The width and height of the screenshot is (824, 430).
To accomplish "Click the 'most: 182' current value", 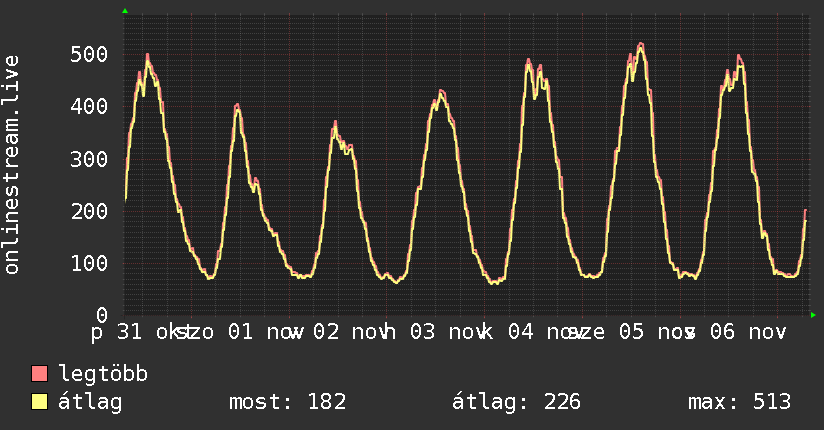I will pyautogui.click(x=287, y=402).
